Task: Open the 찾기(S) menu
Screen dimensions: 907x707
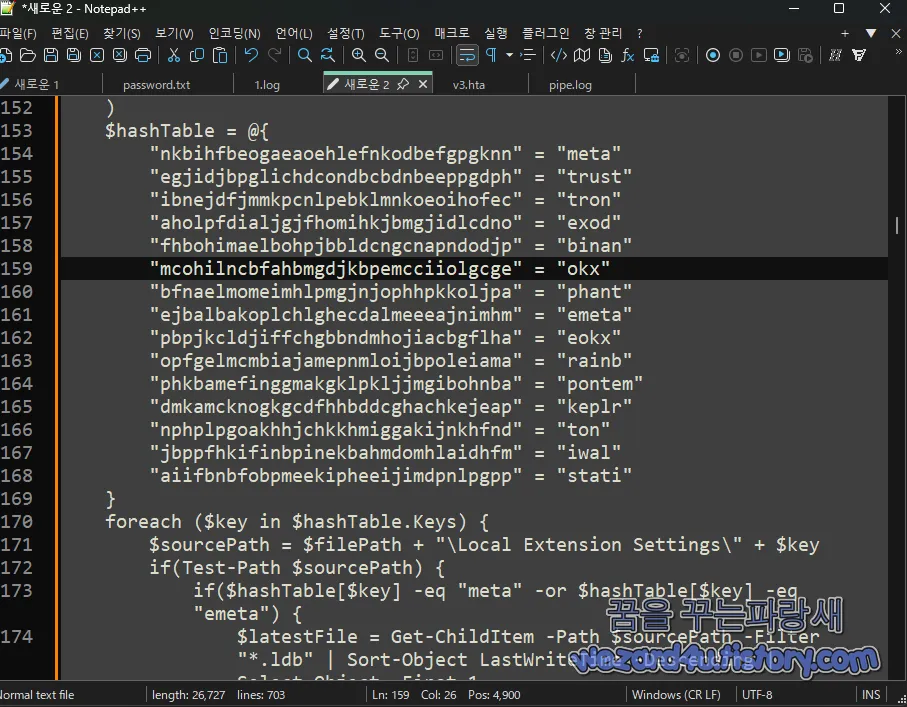Action: coord(121,34)
